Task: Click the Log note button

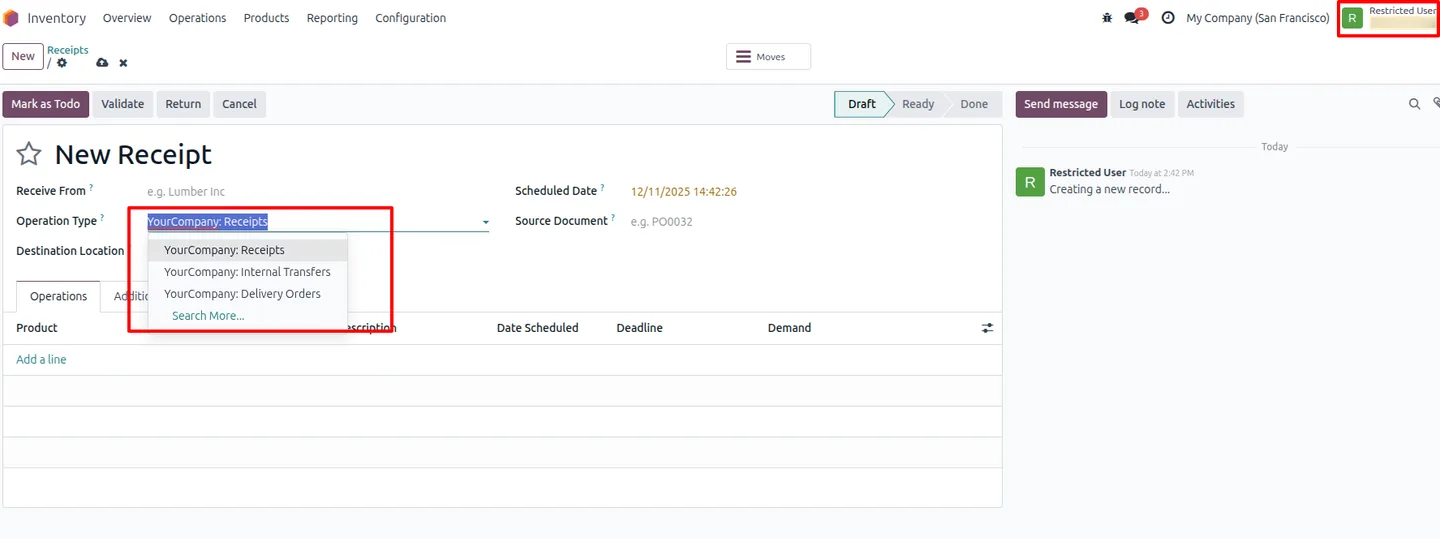Action: pyautogui.click(x=1142, y=104)
